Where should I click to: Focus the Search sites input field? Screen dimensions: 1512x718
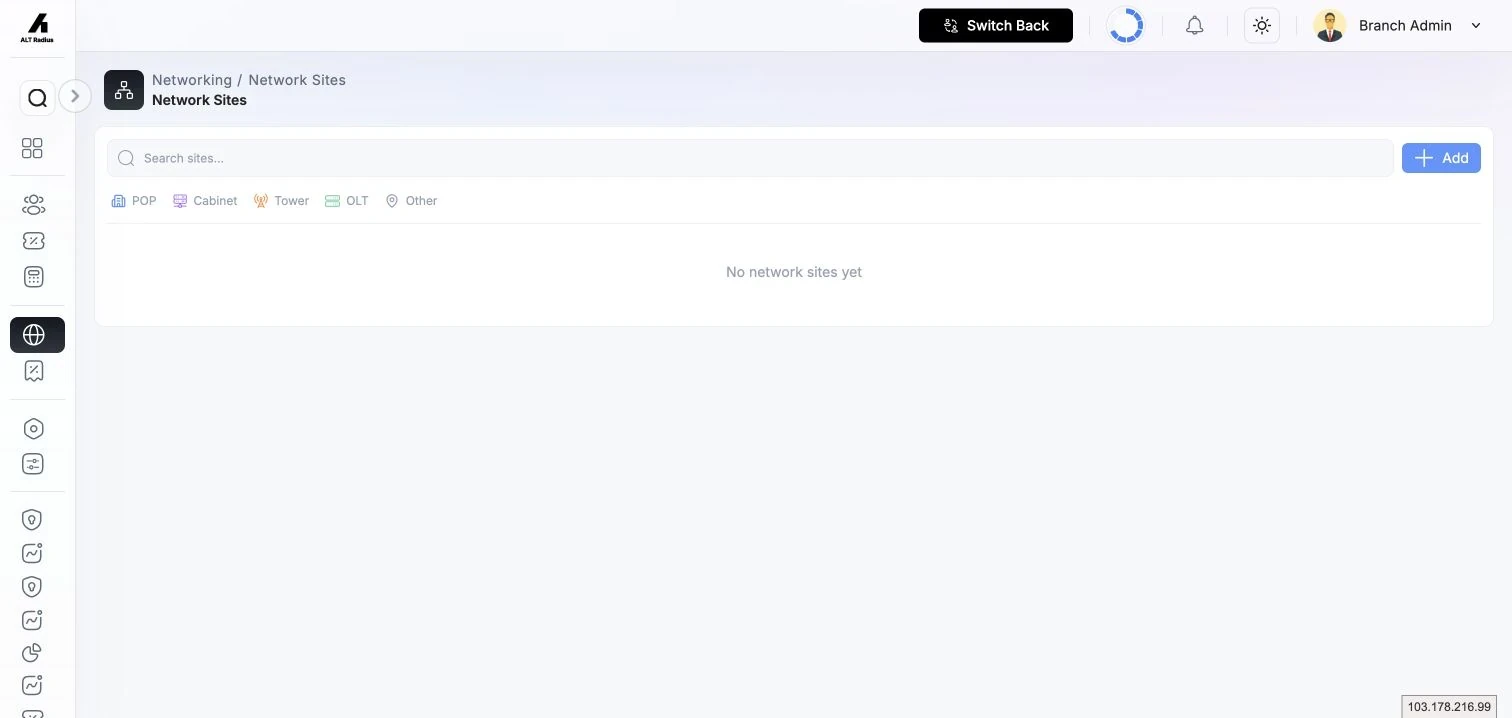[x=750, y=158]
